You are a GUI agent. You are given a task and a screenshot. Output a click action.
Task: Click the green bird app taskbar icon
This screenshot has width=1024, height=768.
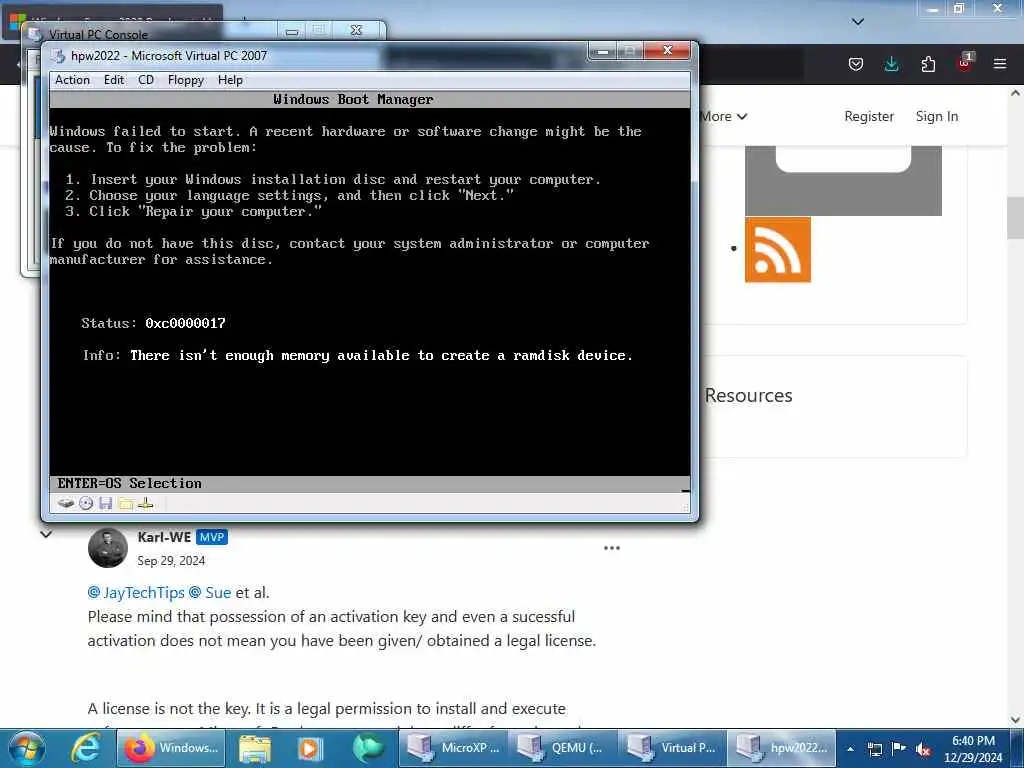[x=368, y=748]
